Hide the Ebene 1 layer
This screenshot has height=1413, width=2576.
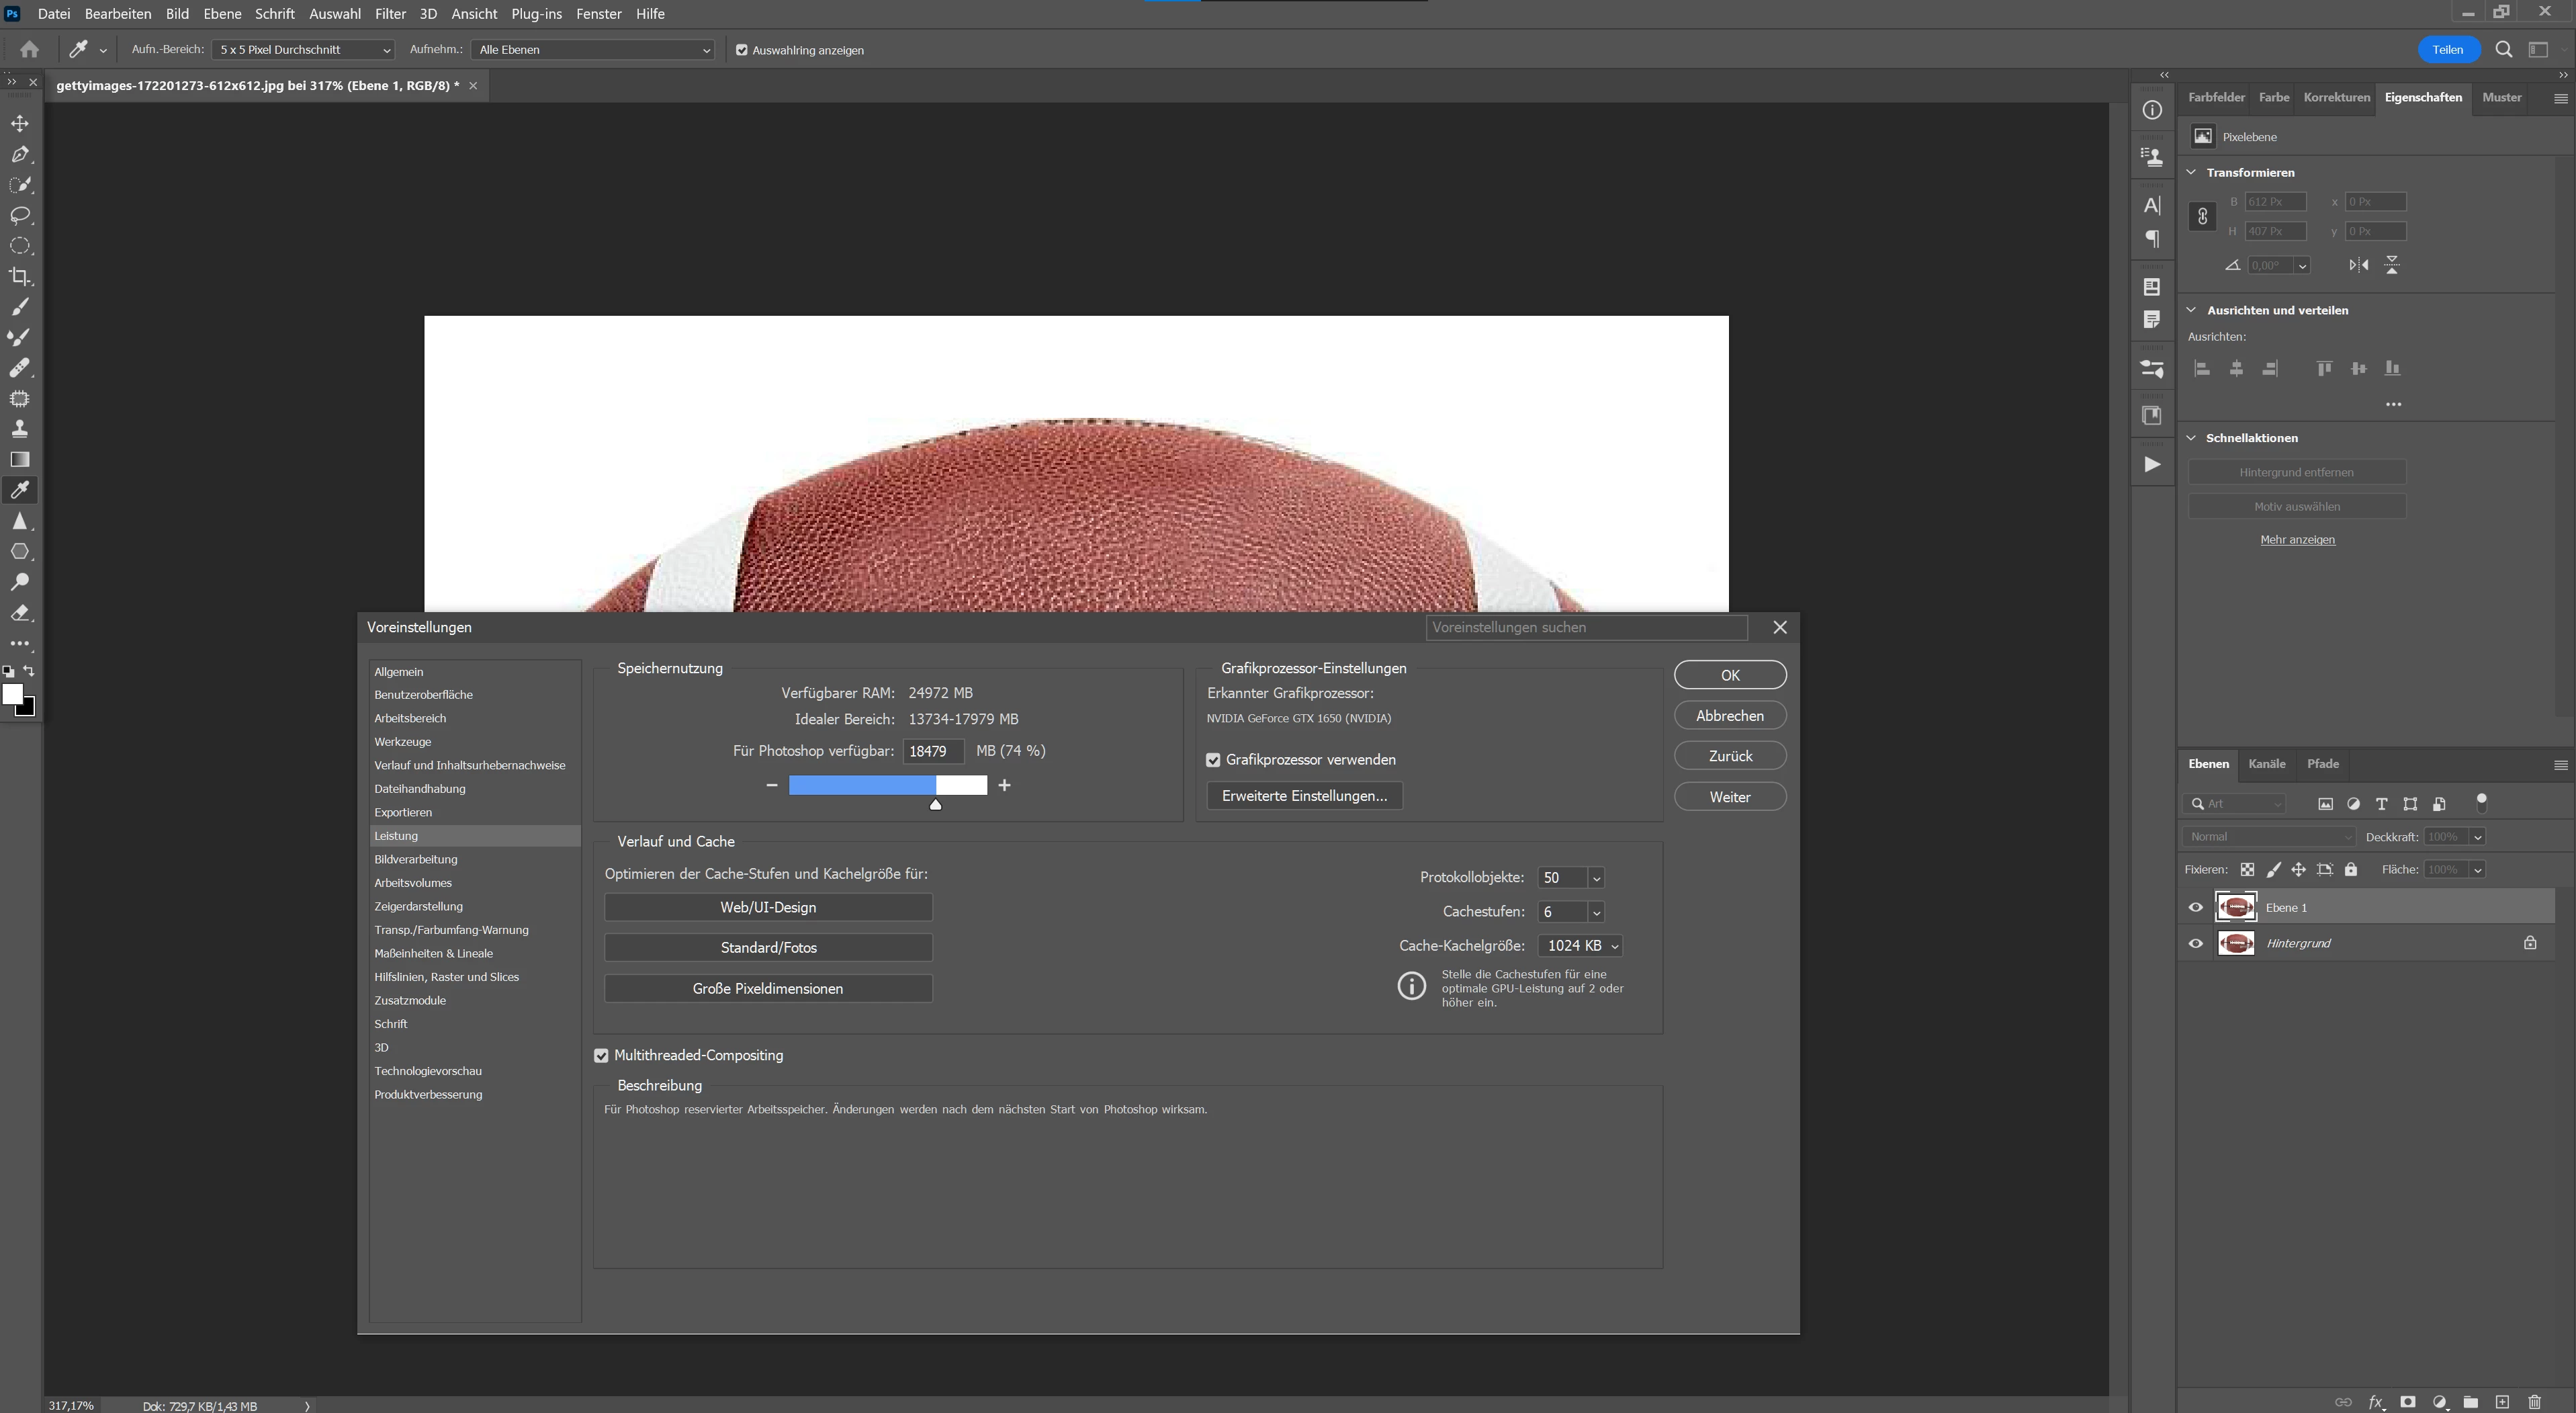pos(2196,908)
